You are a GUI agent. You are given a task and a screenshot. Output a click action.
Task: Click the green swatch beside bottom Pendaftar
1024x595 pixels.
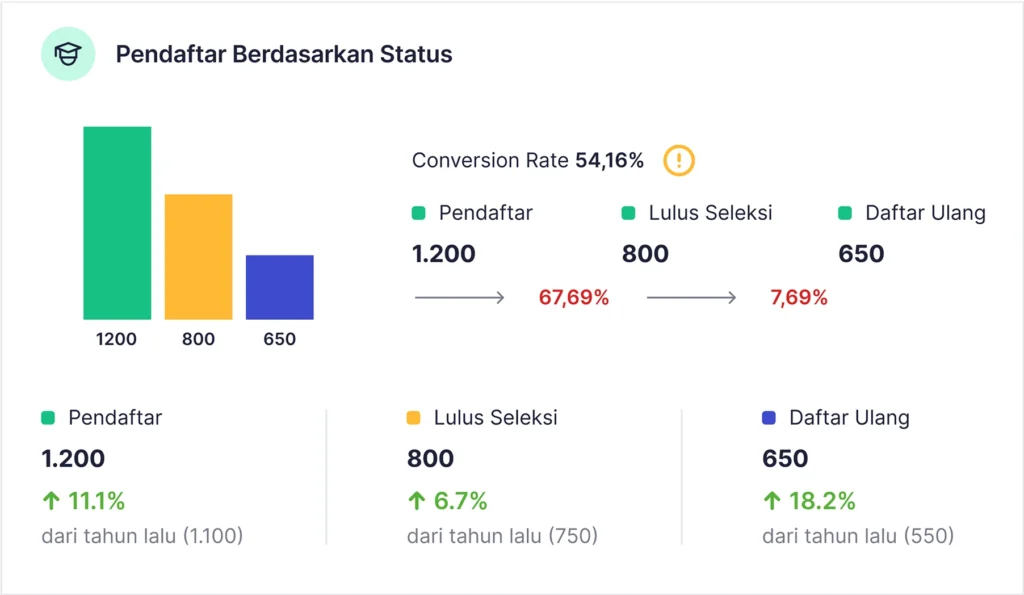(48, 418)
